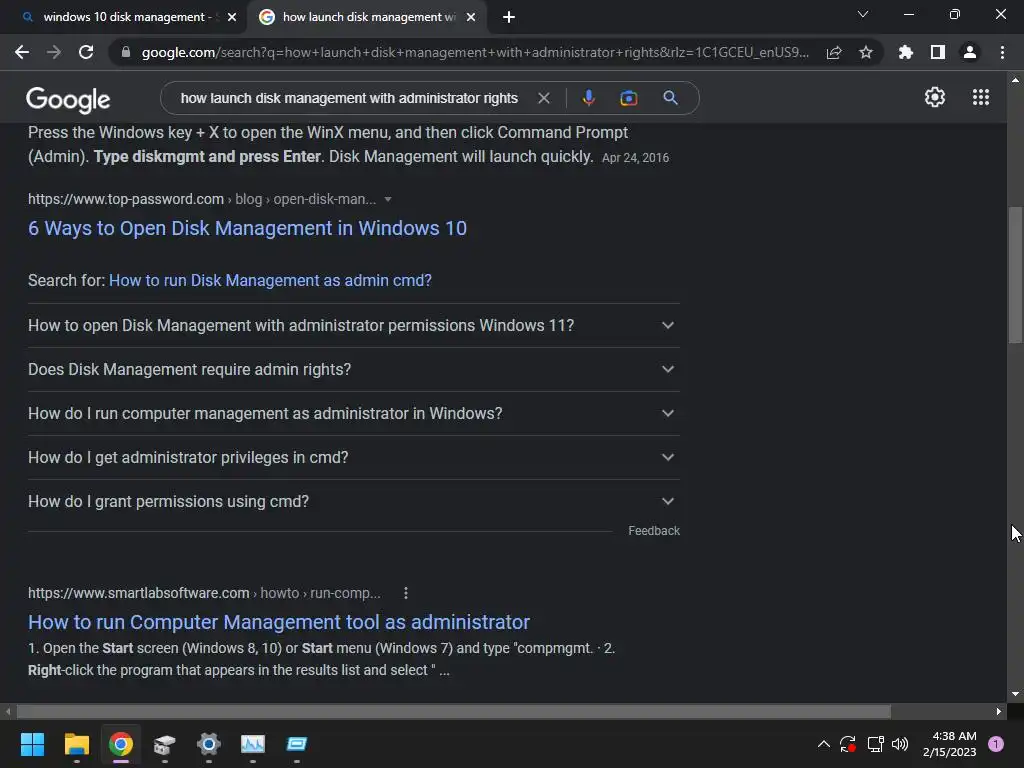Screen dimensions: 1024x768
Task: Click the top-password.com URL breadcrumb
Action: 202,199
